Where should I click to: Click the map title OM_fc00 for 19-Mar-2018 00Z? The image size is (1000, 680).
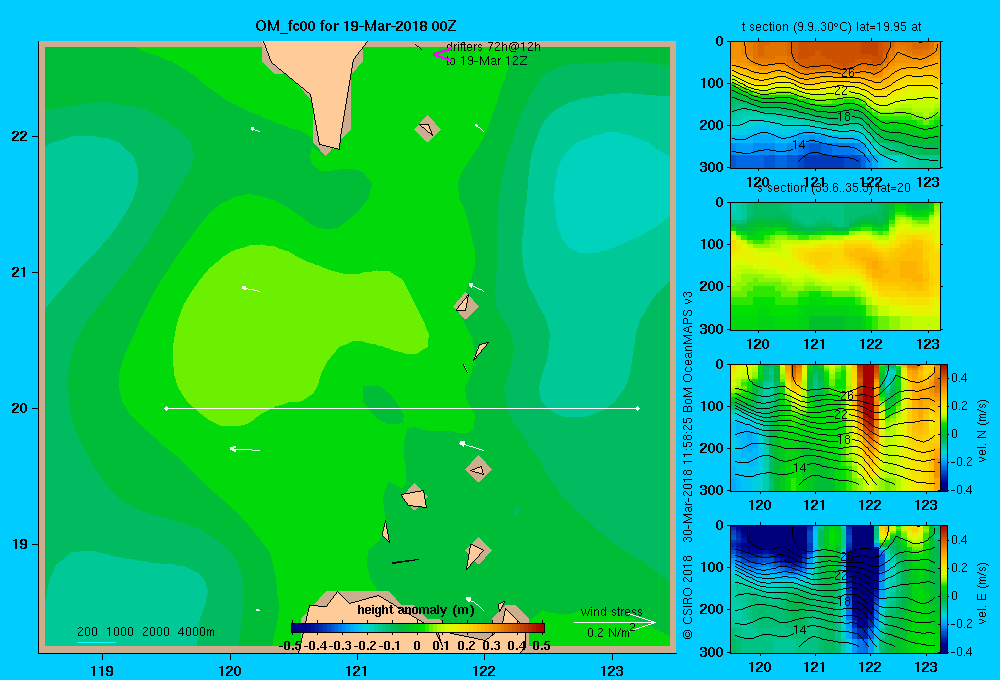click(355, 26)
